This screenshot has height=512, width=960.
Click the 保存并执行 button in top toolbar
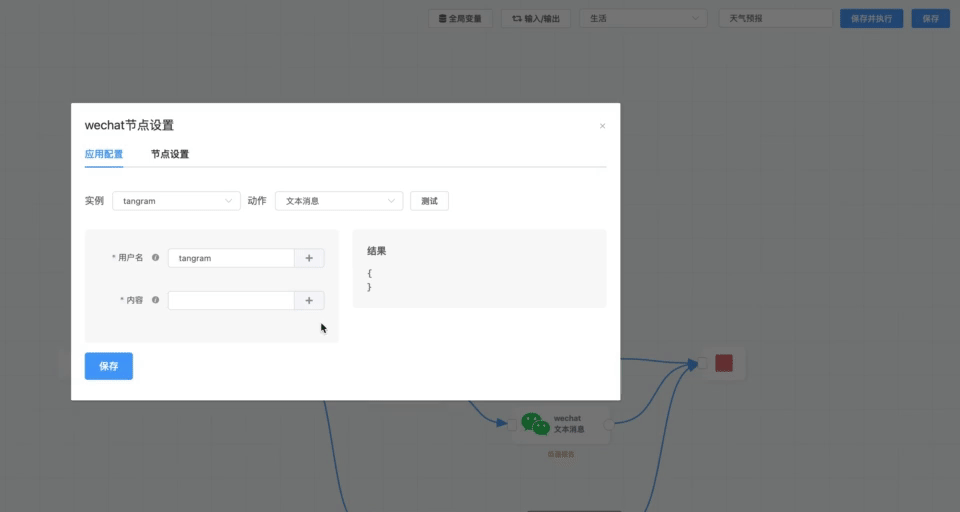[x=871, y=18]
